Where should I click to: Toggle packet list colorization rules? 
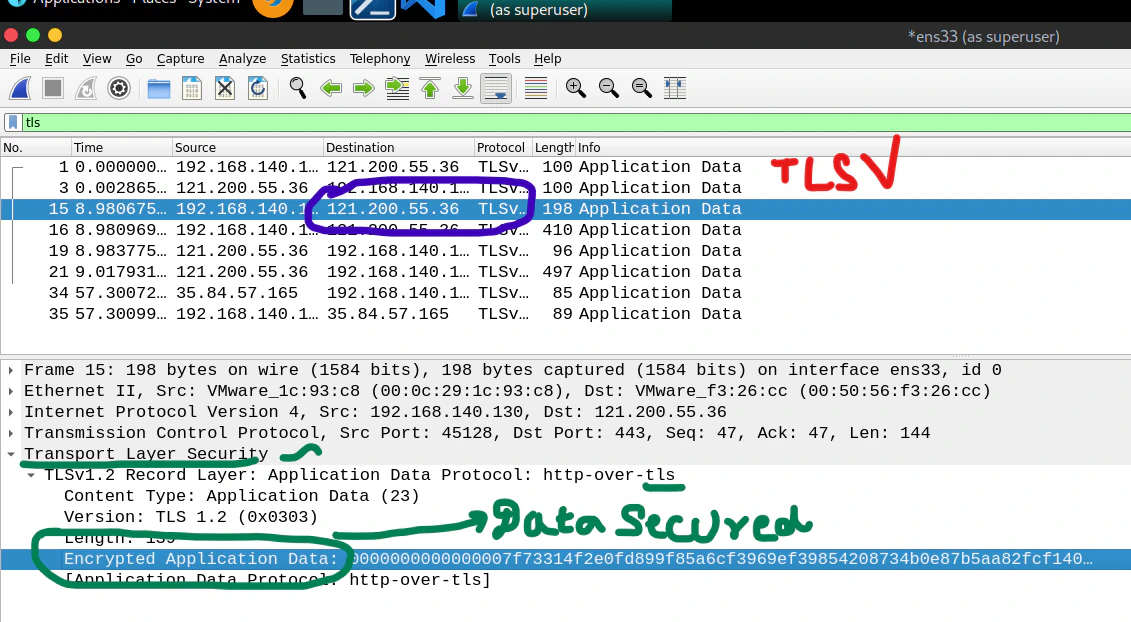pyautogui.click(x=536, y=88)
